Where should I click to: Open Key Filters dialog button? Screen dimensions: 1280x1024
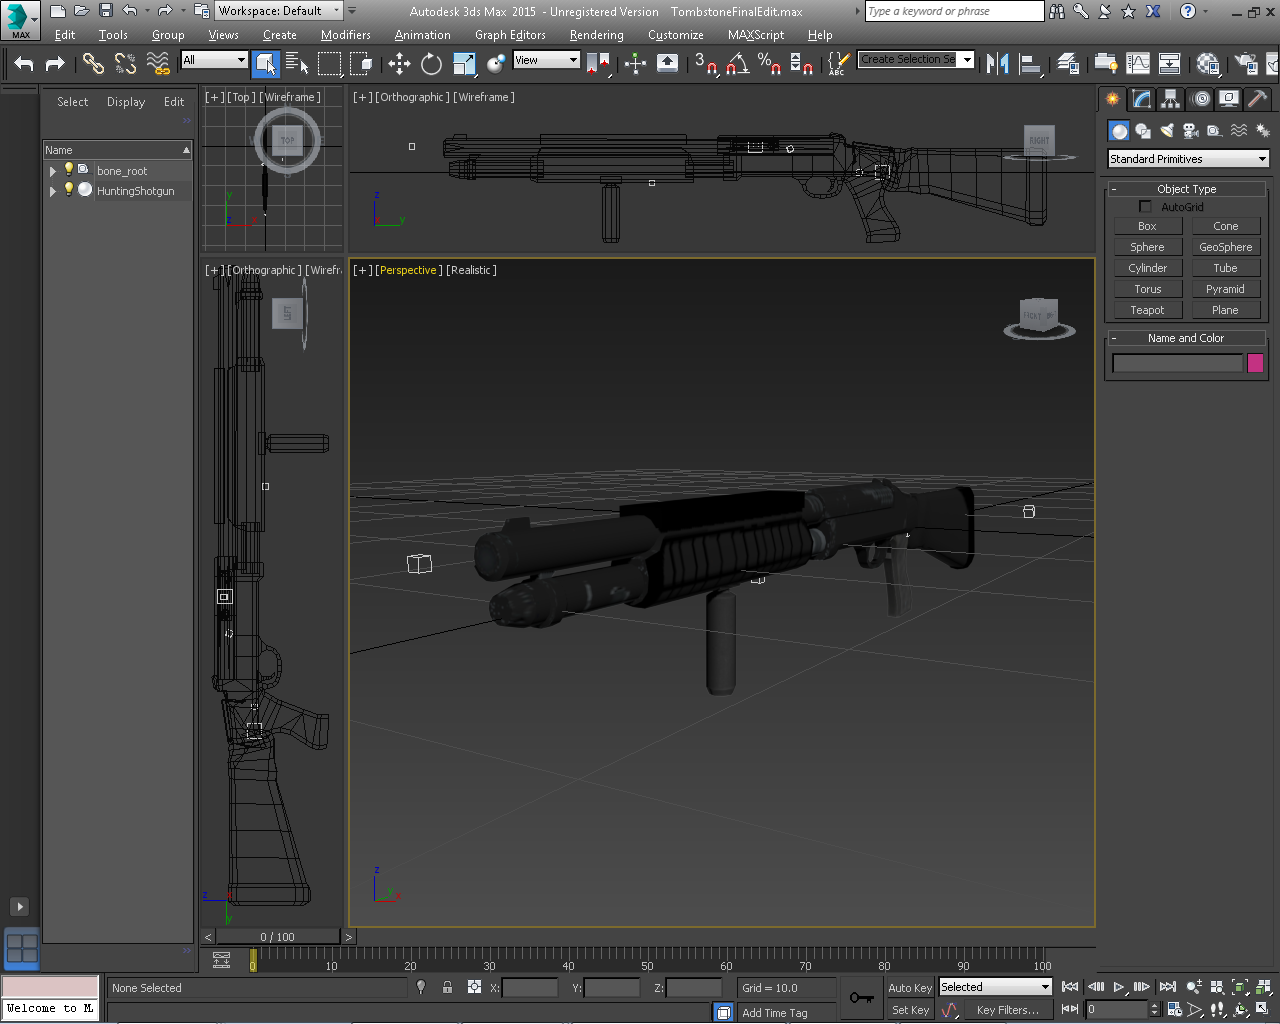[x=1007, y=1010]
